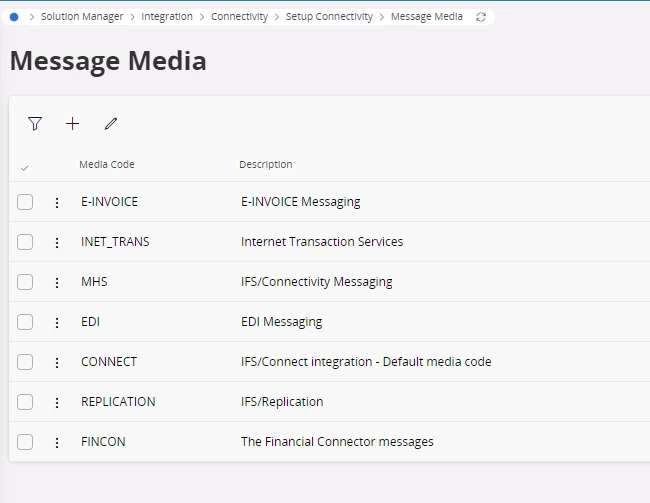Viewport: 650px width, 503px height.
Task: Refresh page via breadcrumb reload icon
Action: [481, 17]
